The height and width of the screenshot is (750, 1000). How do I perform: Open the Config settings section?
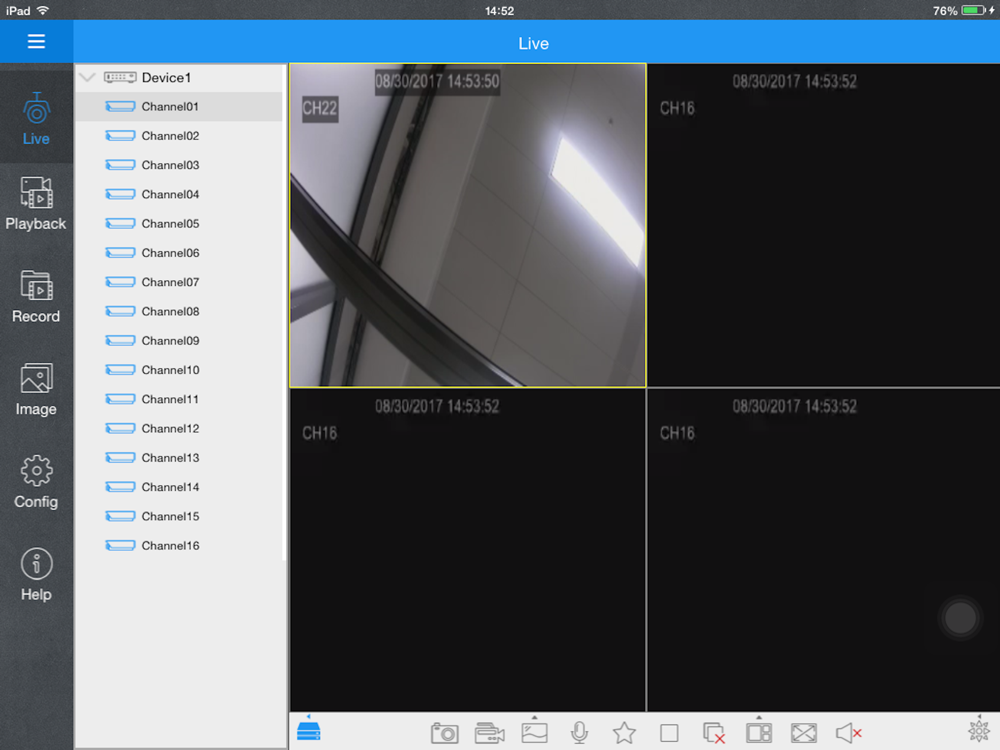tap(36, 482)
